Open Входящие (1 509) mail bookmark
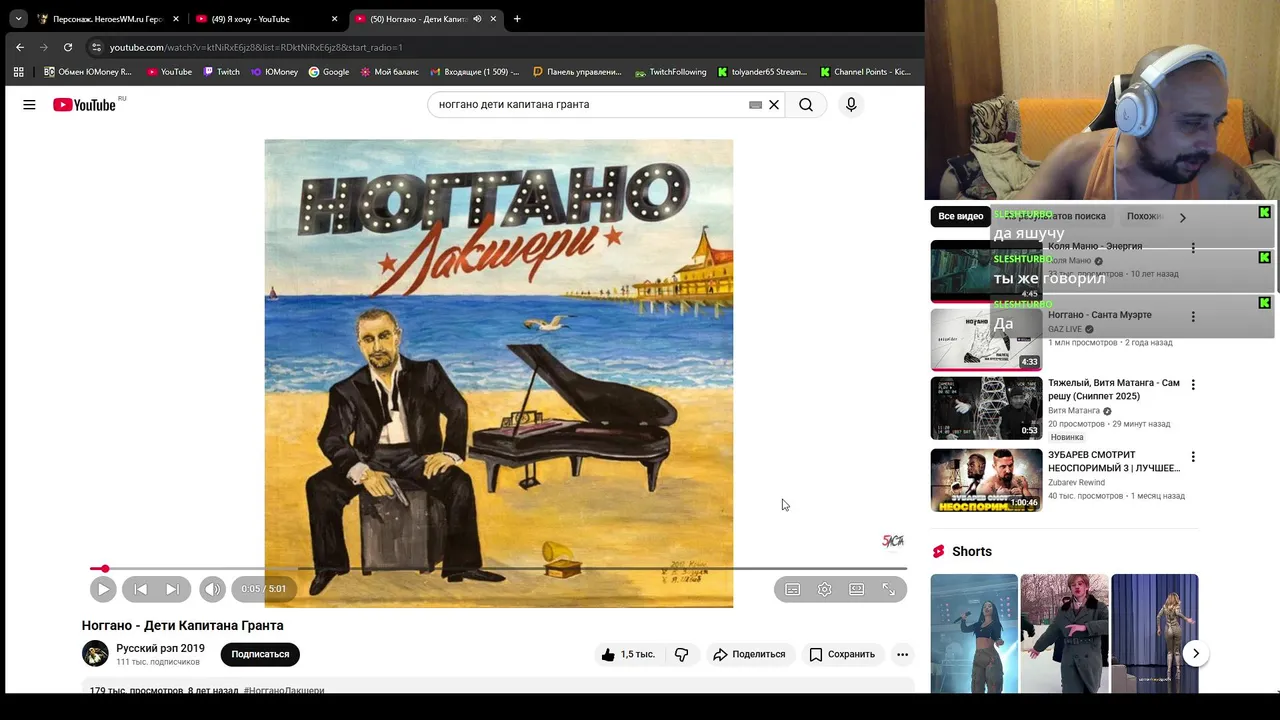This screenshot has height=720, width=1280. tap(475, 72)
